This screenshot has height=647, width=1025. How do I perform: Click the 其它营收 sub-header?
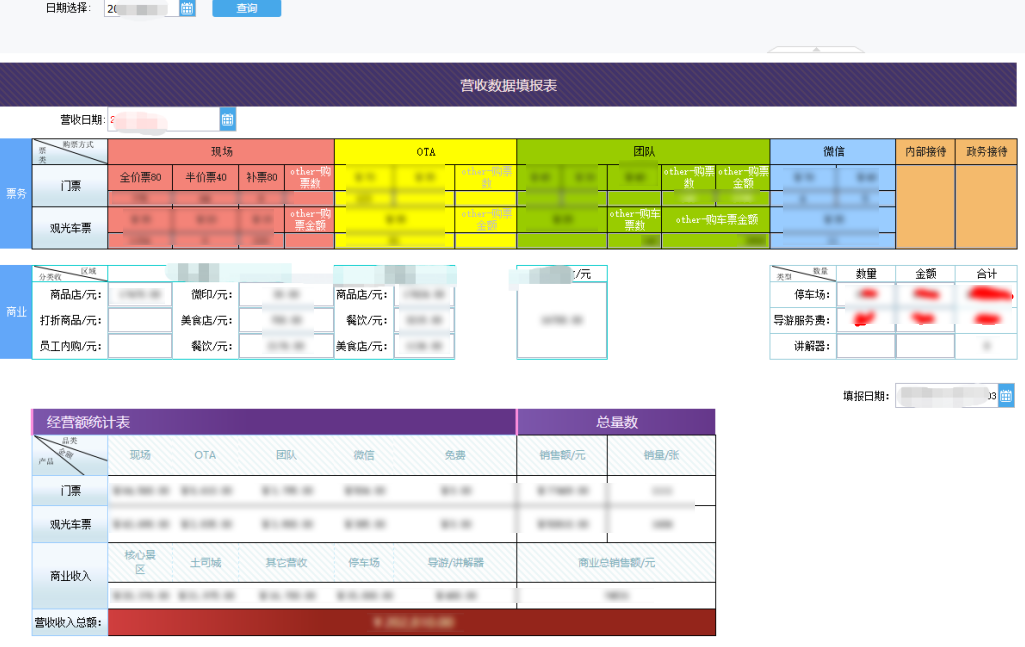pos(286,562)
